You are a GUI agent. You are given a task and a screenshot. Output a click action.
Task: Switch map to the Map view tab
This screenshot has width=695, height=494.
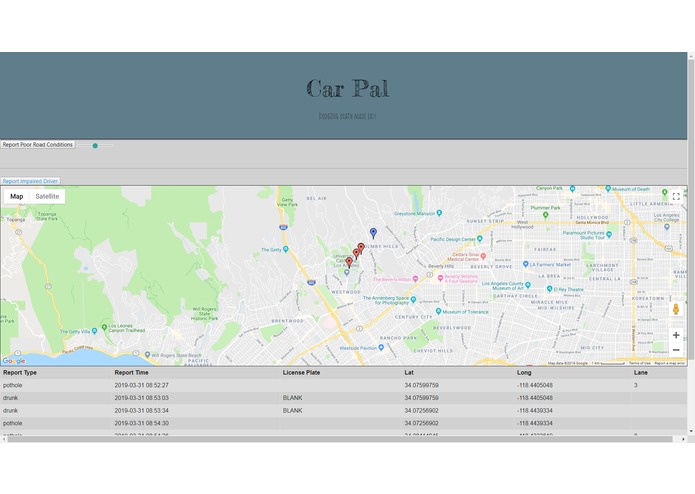tap(16, 196)
